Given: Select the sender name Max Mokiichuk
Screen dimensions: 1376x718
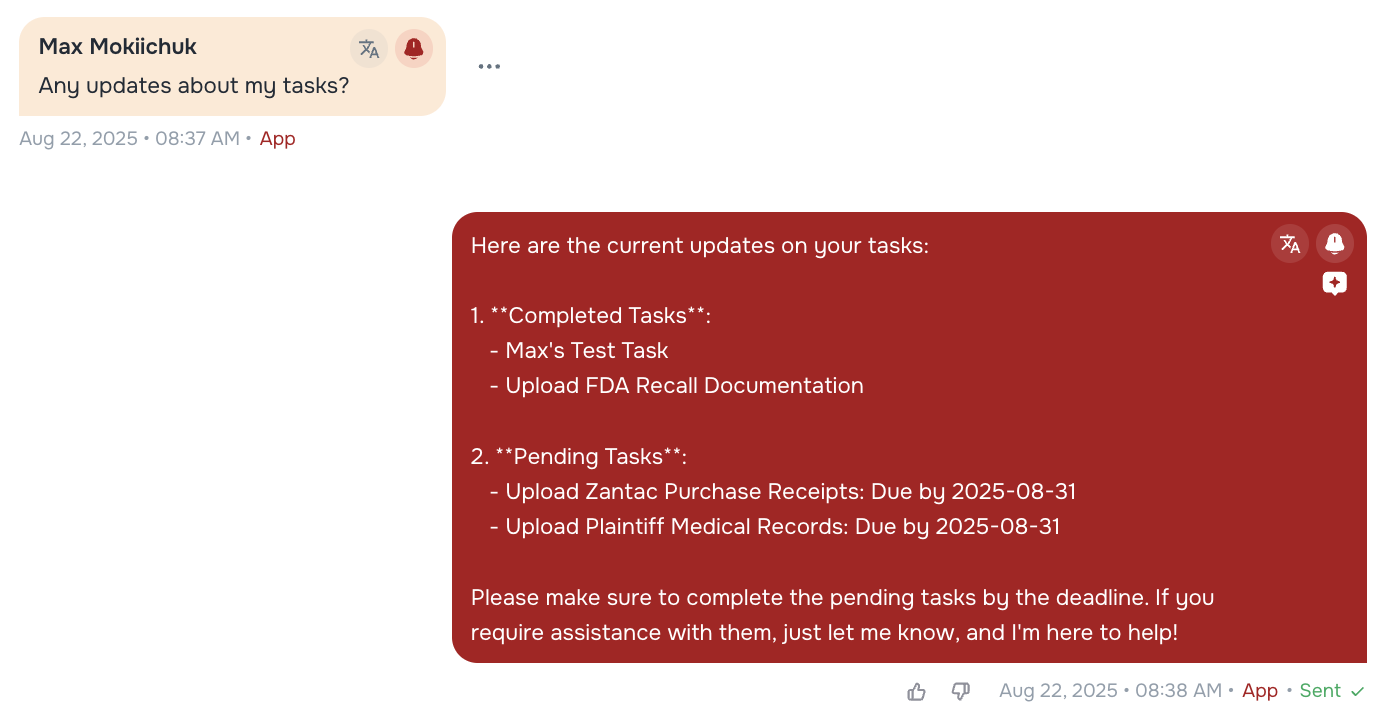Looking at the screenshot, I should (x=117, y=46).
